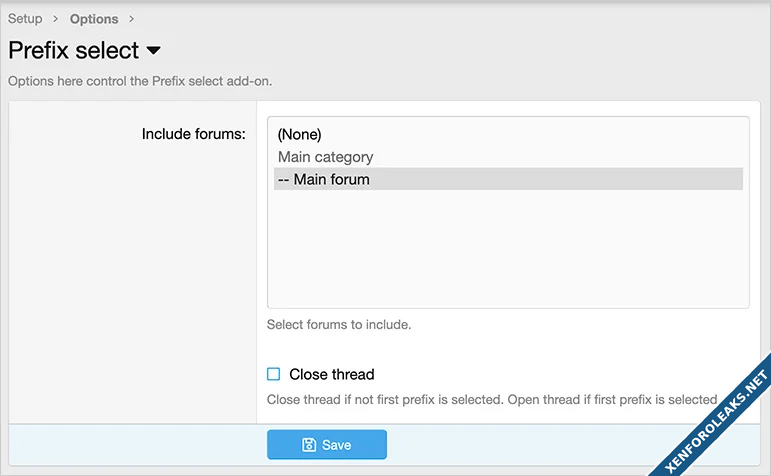
Task: Select Main category in forums list
Action: [325, 157]
